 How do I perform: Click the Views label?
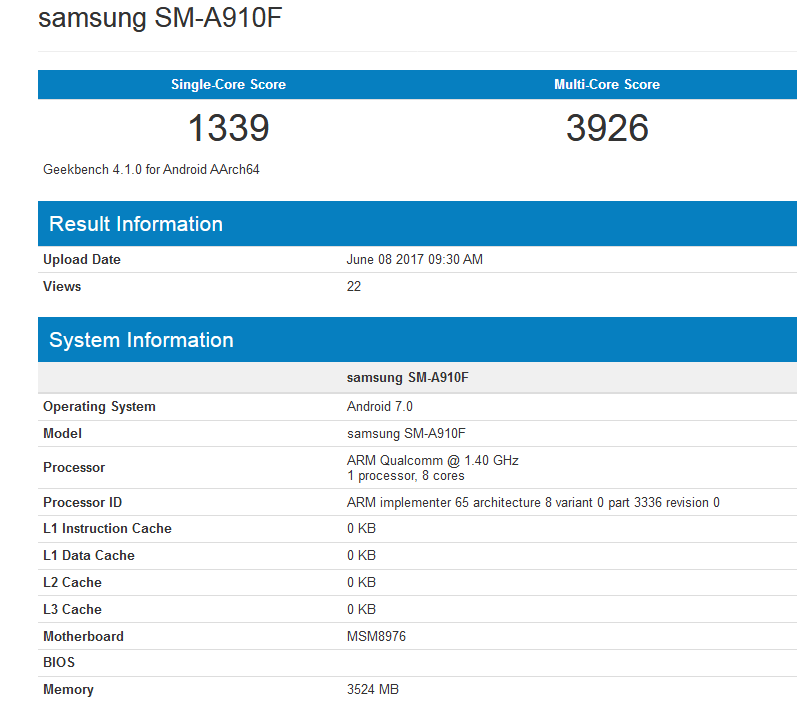[62, 286]
